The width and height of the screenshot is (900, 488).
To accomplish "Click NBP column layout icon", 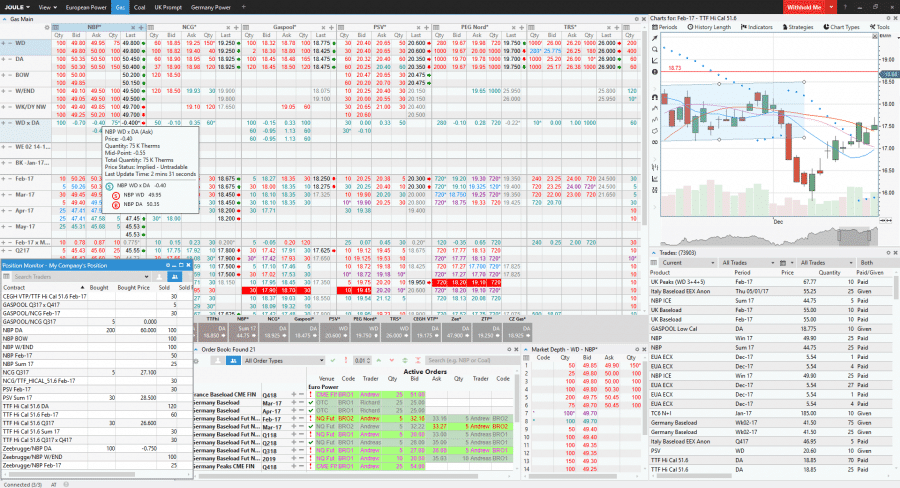I will [56, 28].
